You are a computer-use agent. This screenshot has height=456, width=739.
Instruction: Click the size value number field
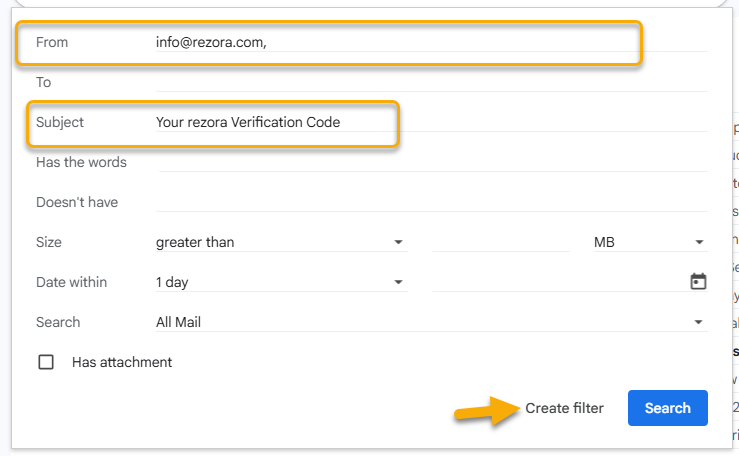[501, 242]
